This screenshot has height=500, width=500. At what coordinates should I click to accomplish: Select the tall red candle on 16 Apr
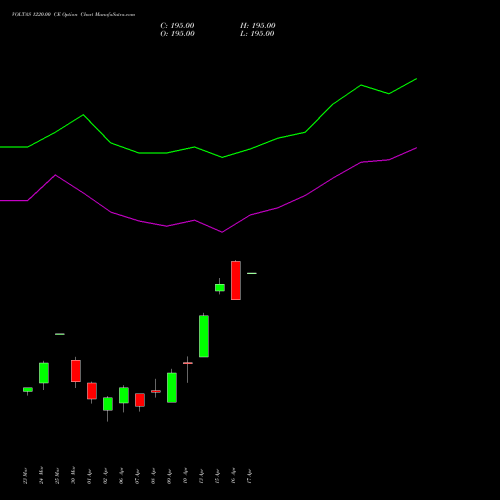point(236,280)
